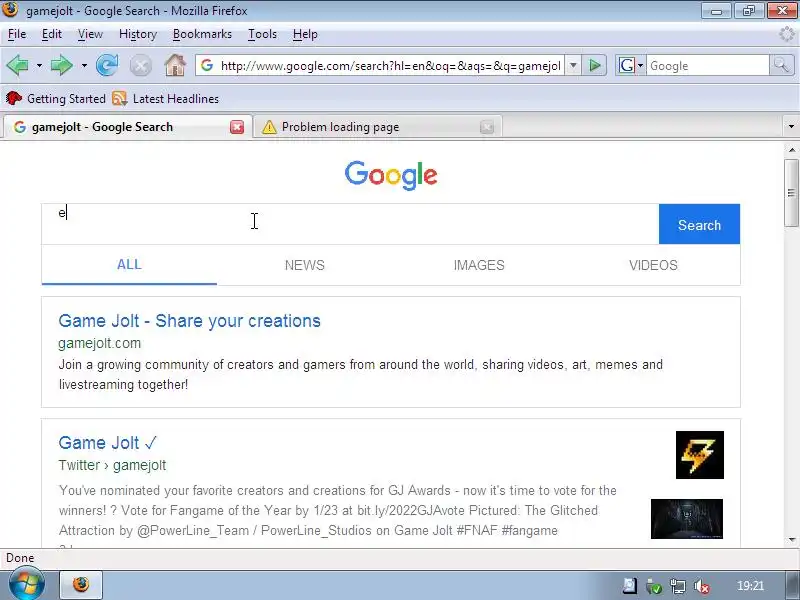This screenshot has width=800, height=600.
Task: Open Game Jolt - Share your creations link
Action: click(189, 321)
